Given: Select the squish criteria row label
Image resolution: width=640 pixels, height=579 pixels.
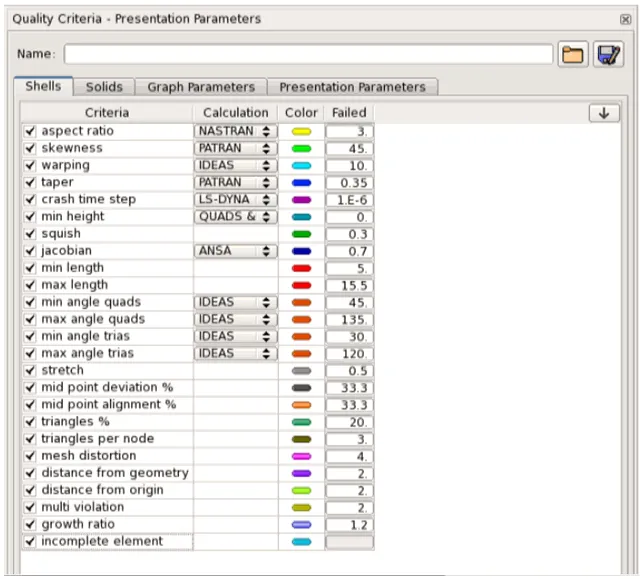Looking at the screenshot, I should (61, 234).
